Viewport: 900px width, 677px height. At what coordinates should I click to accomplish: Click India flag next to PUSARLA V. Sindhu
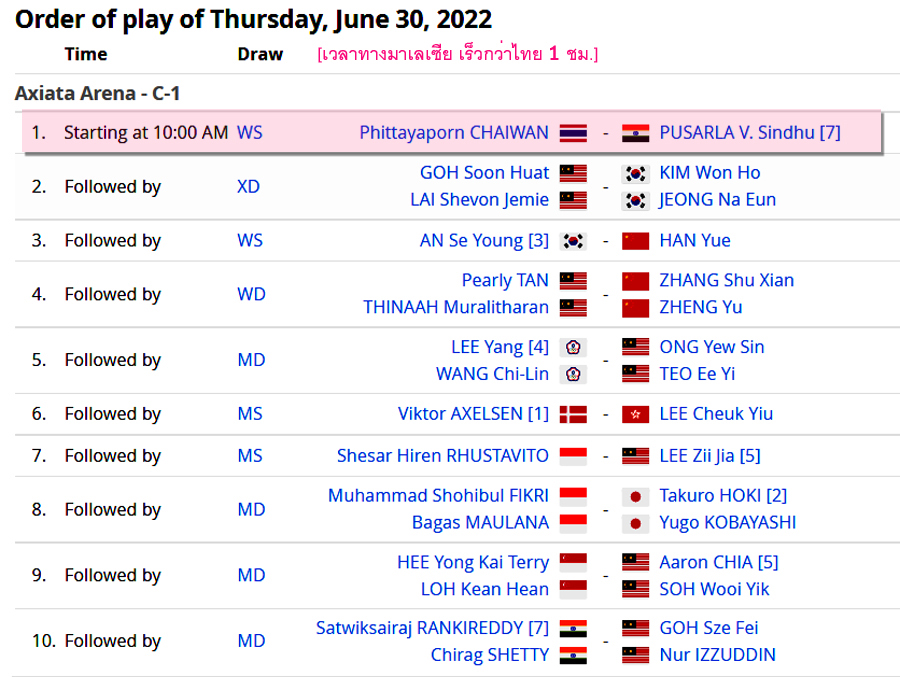635,133
